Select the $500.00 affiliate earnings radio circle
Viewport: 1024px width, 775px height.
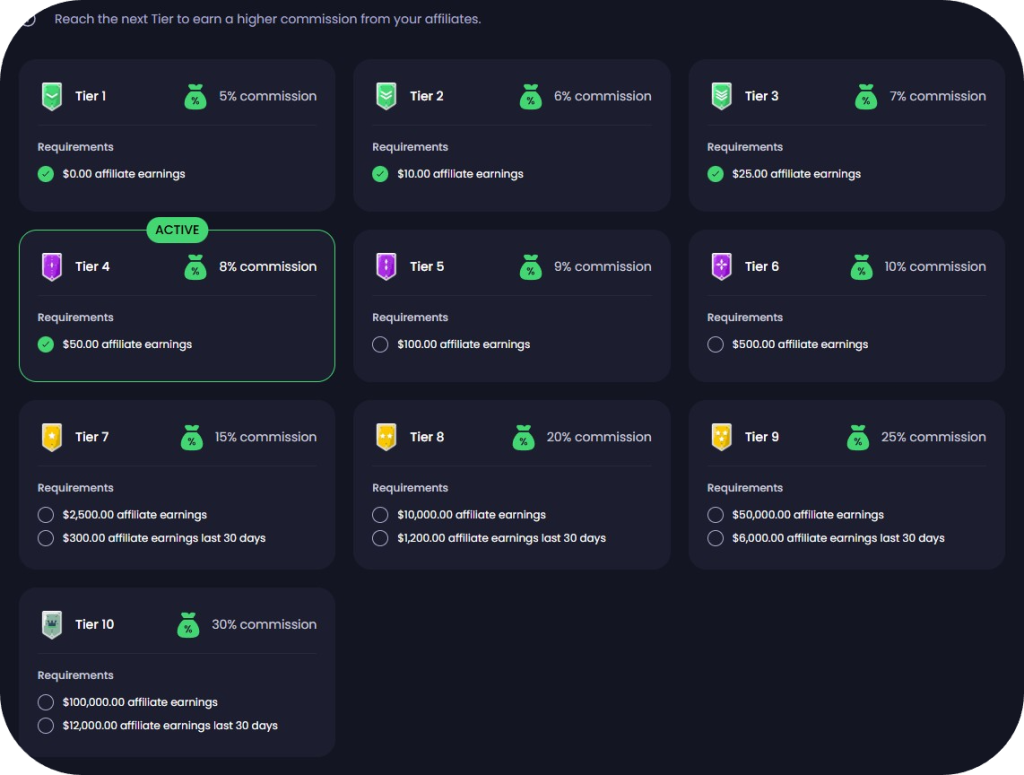pos(715,345)
